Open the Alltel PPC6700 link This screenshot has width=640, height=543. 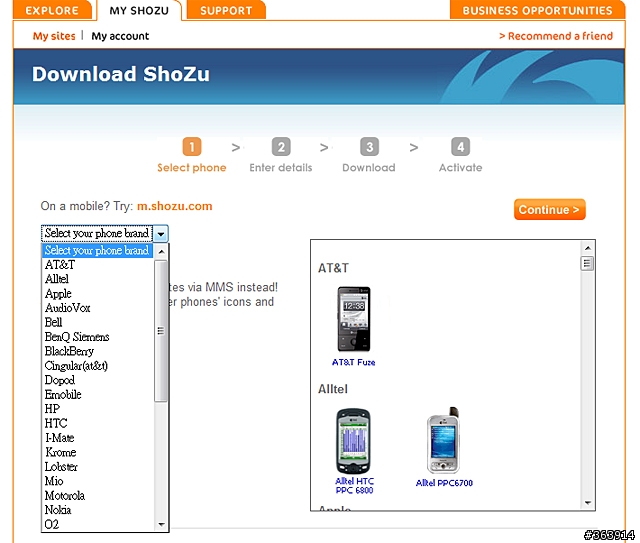tap(444, 483)
